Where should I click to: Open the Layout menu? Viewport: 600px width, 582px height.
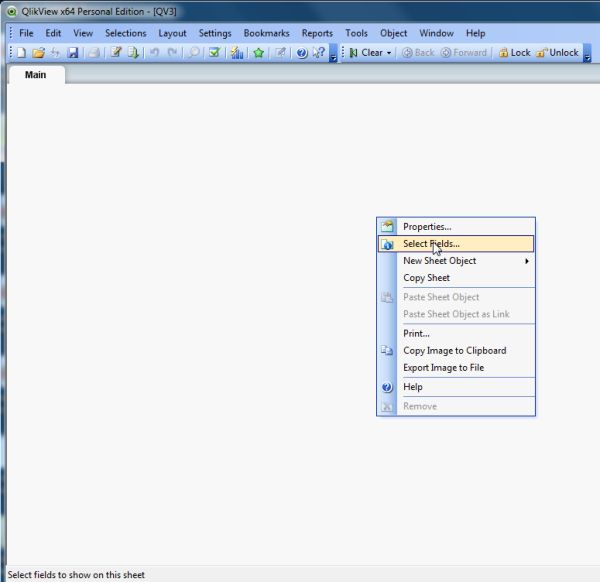click(x=172, y=33)
